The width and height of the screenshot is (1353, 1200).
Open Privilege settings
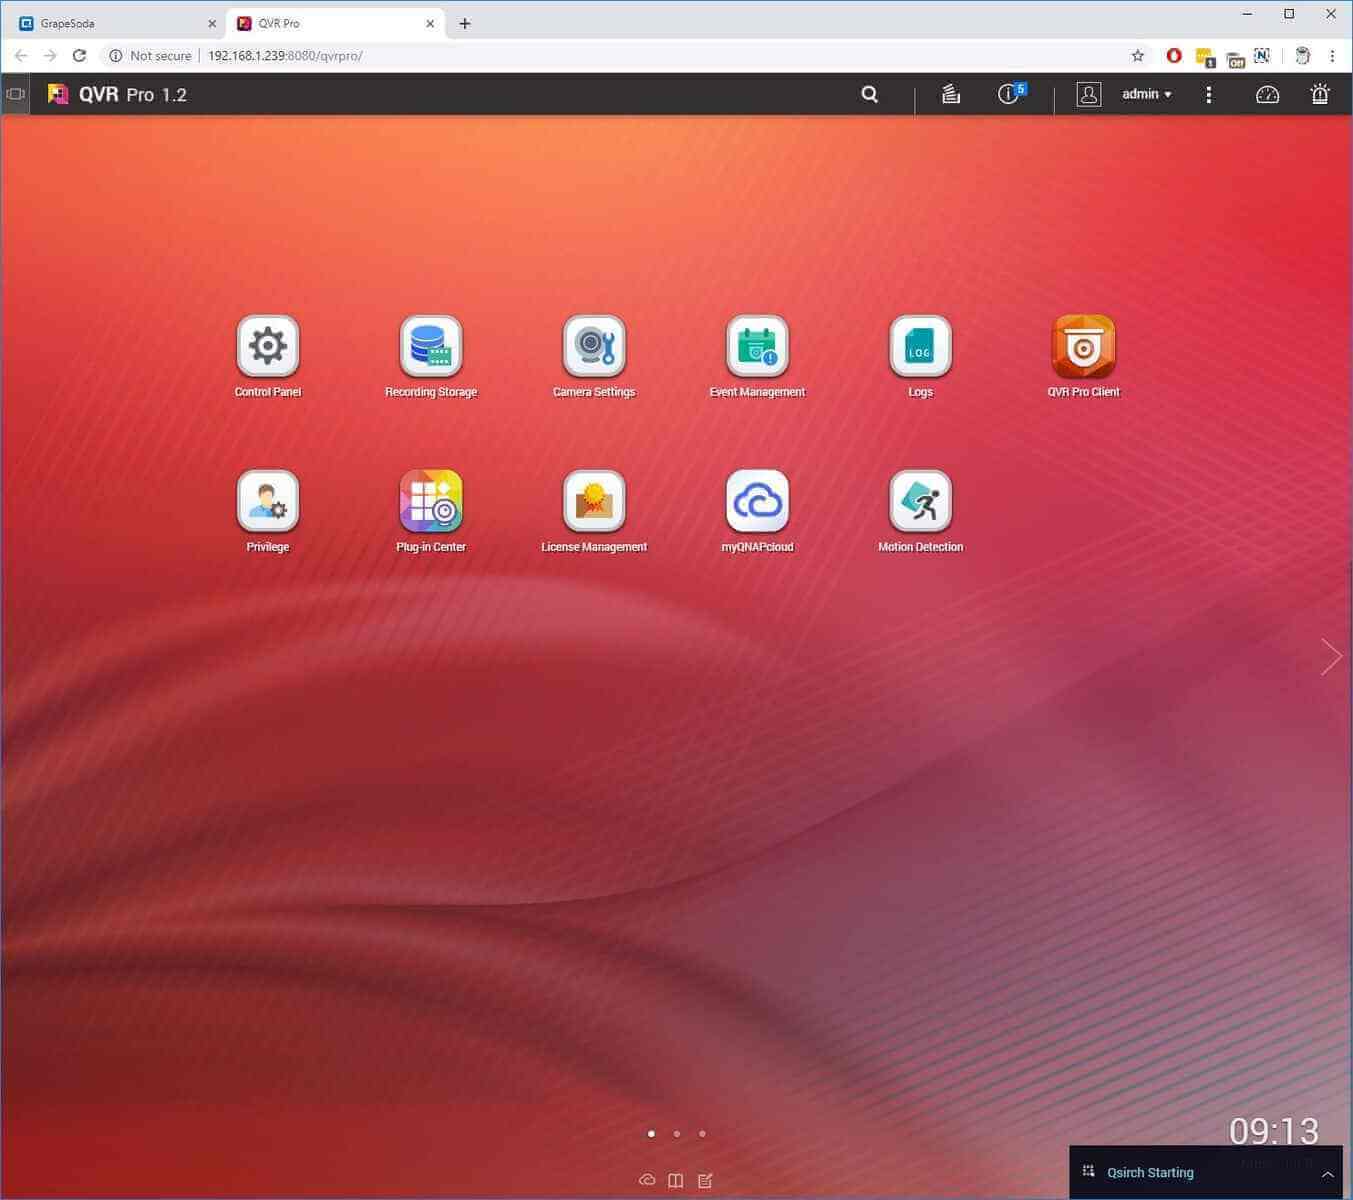[267, 502]
